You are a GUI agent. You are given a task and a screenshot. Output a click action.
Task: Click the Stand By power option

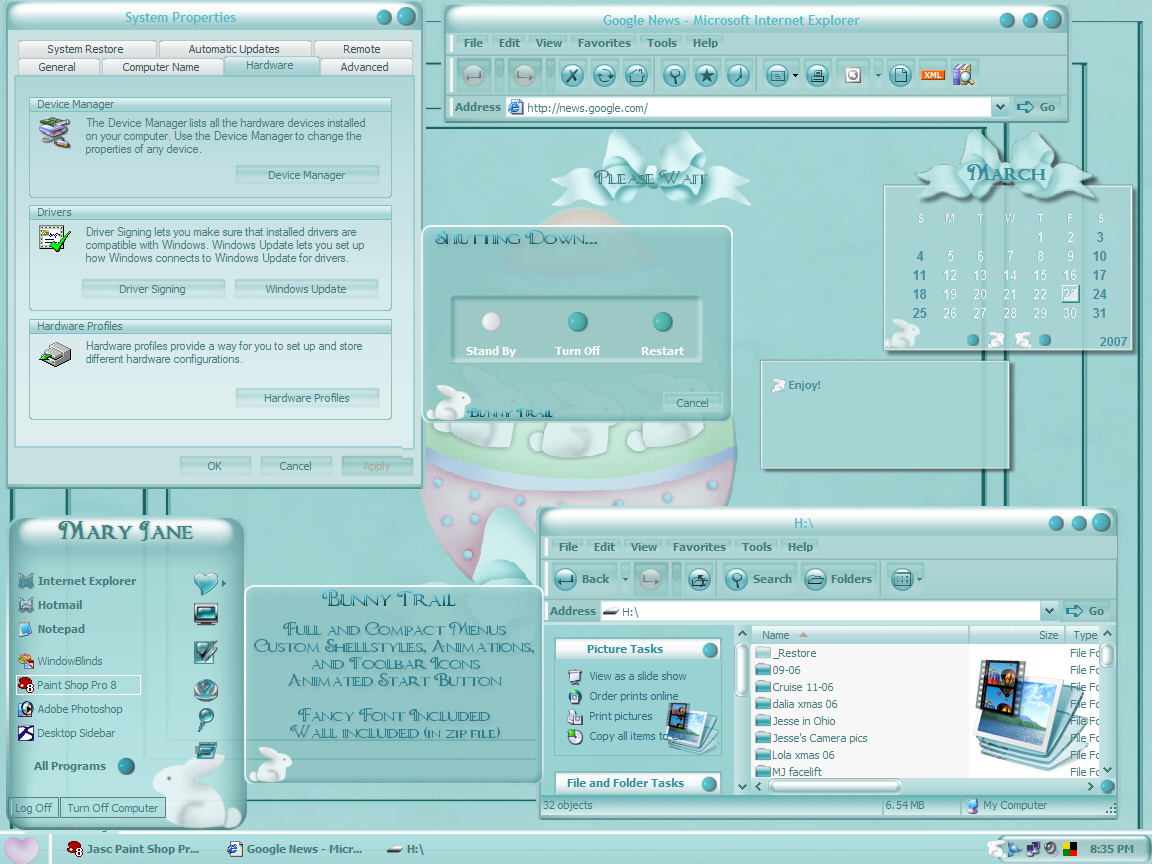tap(491, 322)
